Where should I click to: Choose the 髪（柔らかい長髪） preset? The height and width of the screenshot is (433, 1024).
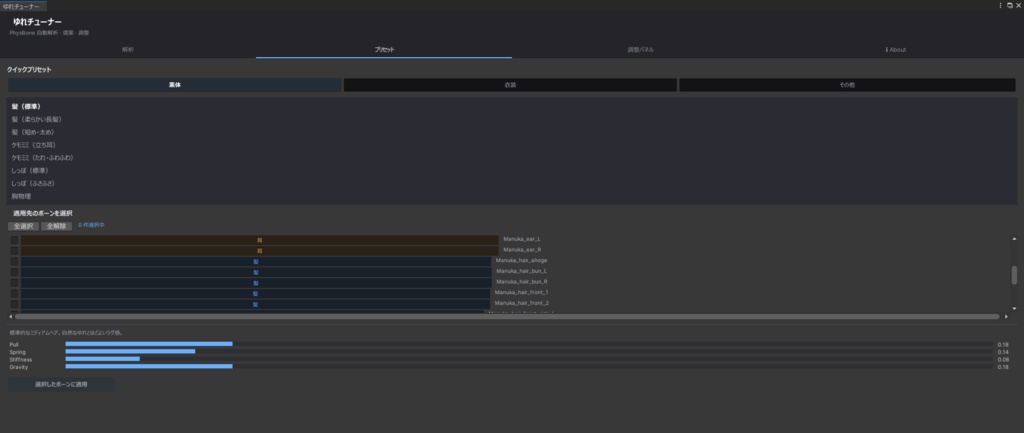click(512, 119)
